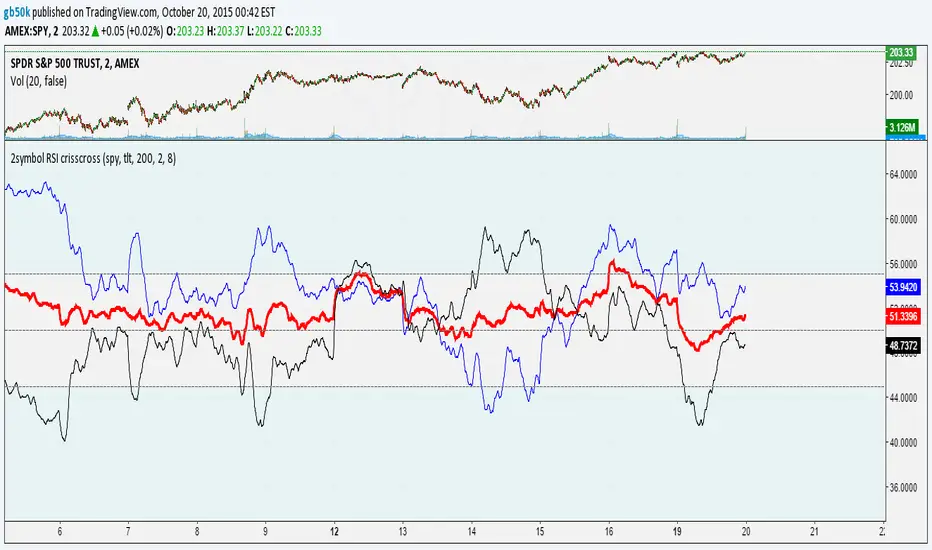This screenshot has height=550, width=932.
Task: Click the green 203.33 price label
Action: coord(901,53)
